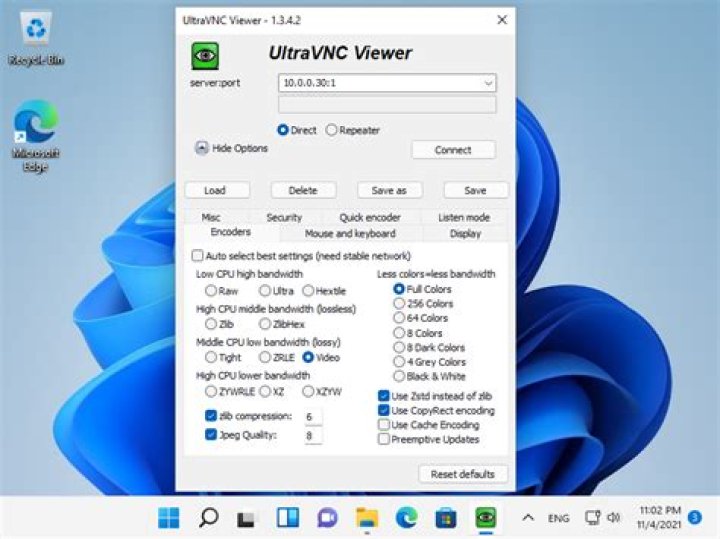Open the Mouse and keyboard tab

pyautogui.click(x=350, y=233)
